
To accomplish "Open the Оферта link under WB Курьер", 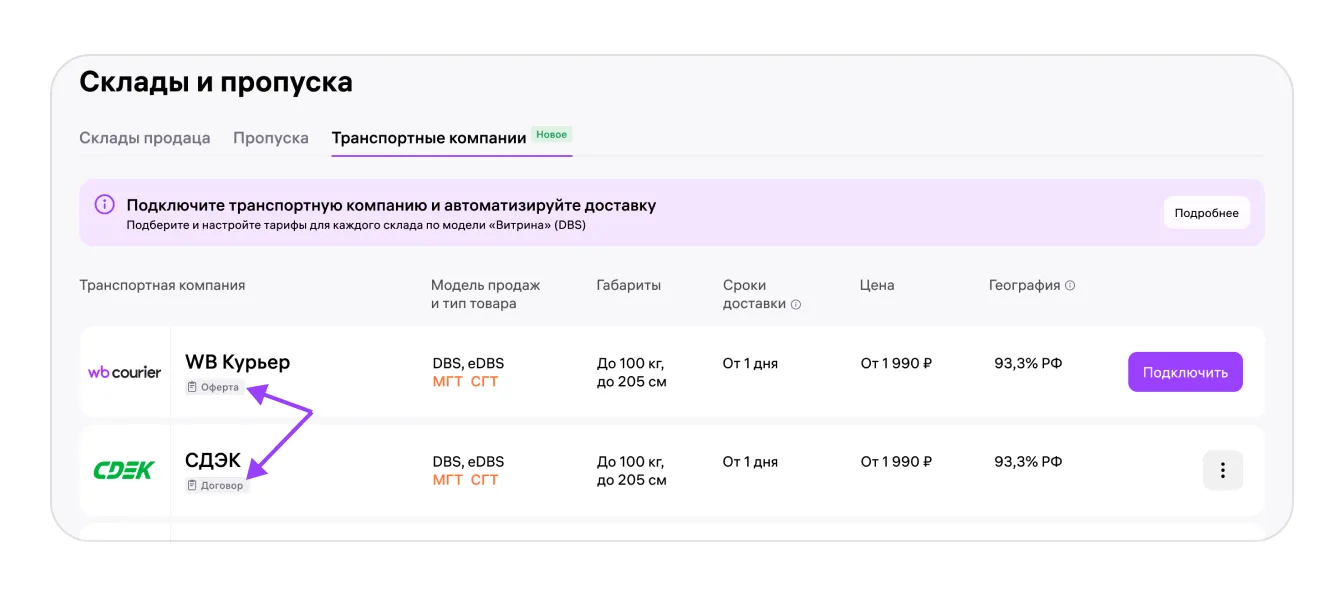I will point(213,387).
